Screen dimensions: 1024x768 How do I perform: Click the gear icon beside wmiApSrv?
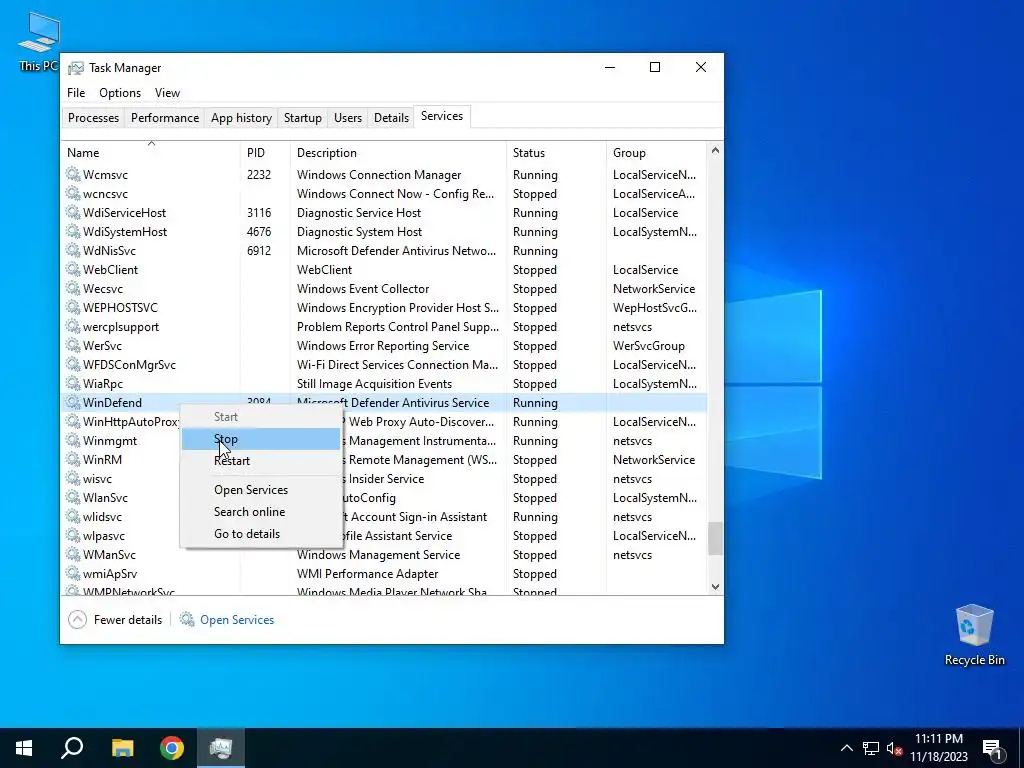pos(73,573)
